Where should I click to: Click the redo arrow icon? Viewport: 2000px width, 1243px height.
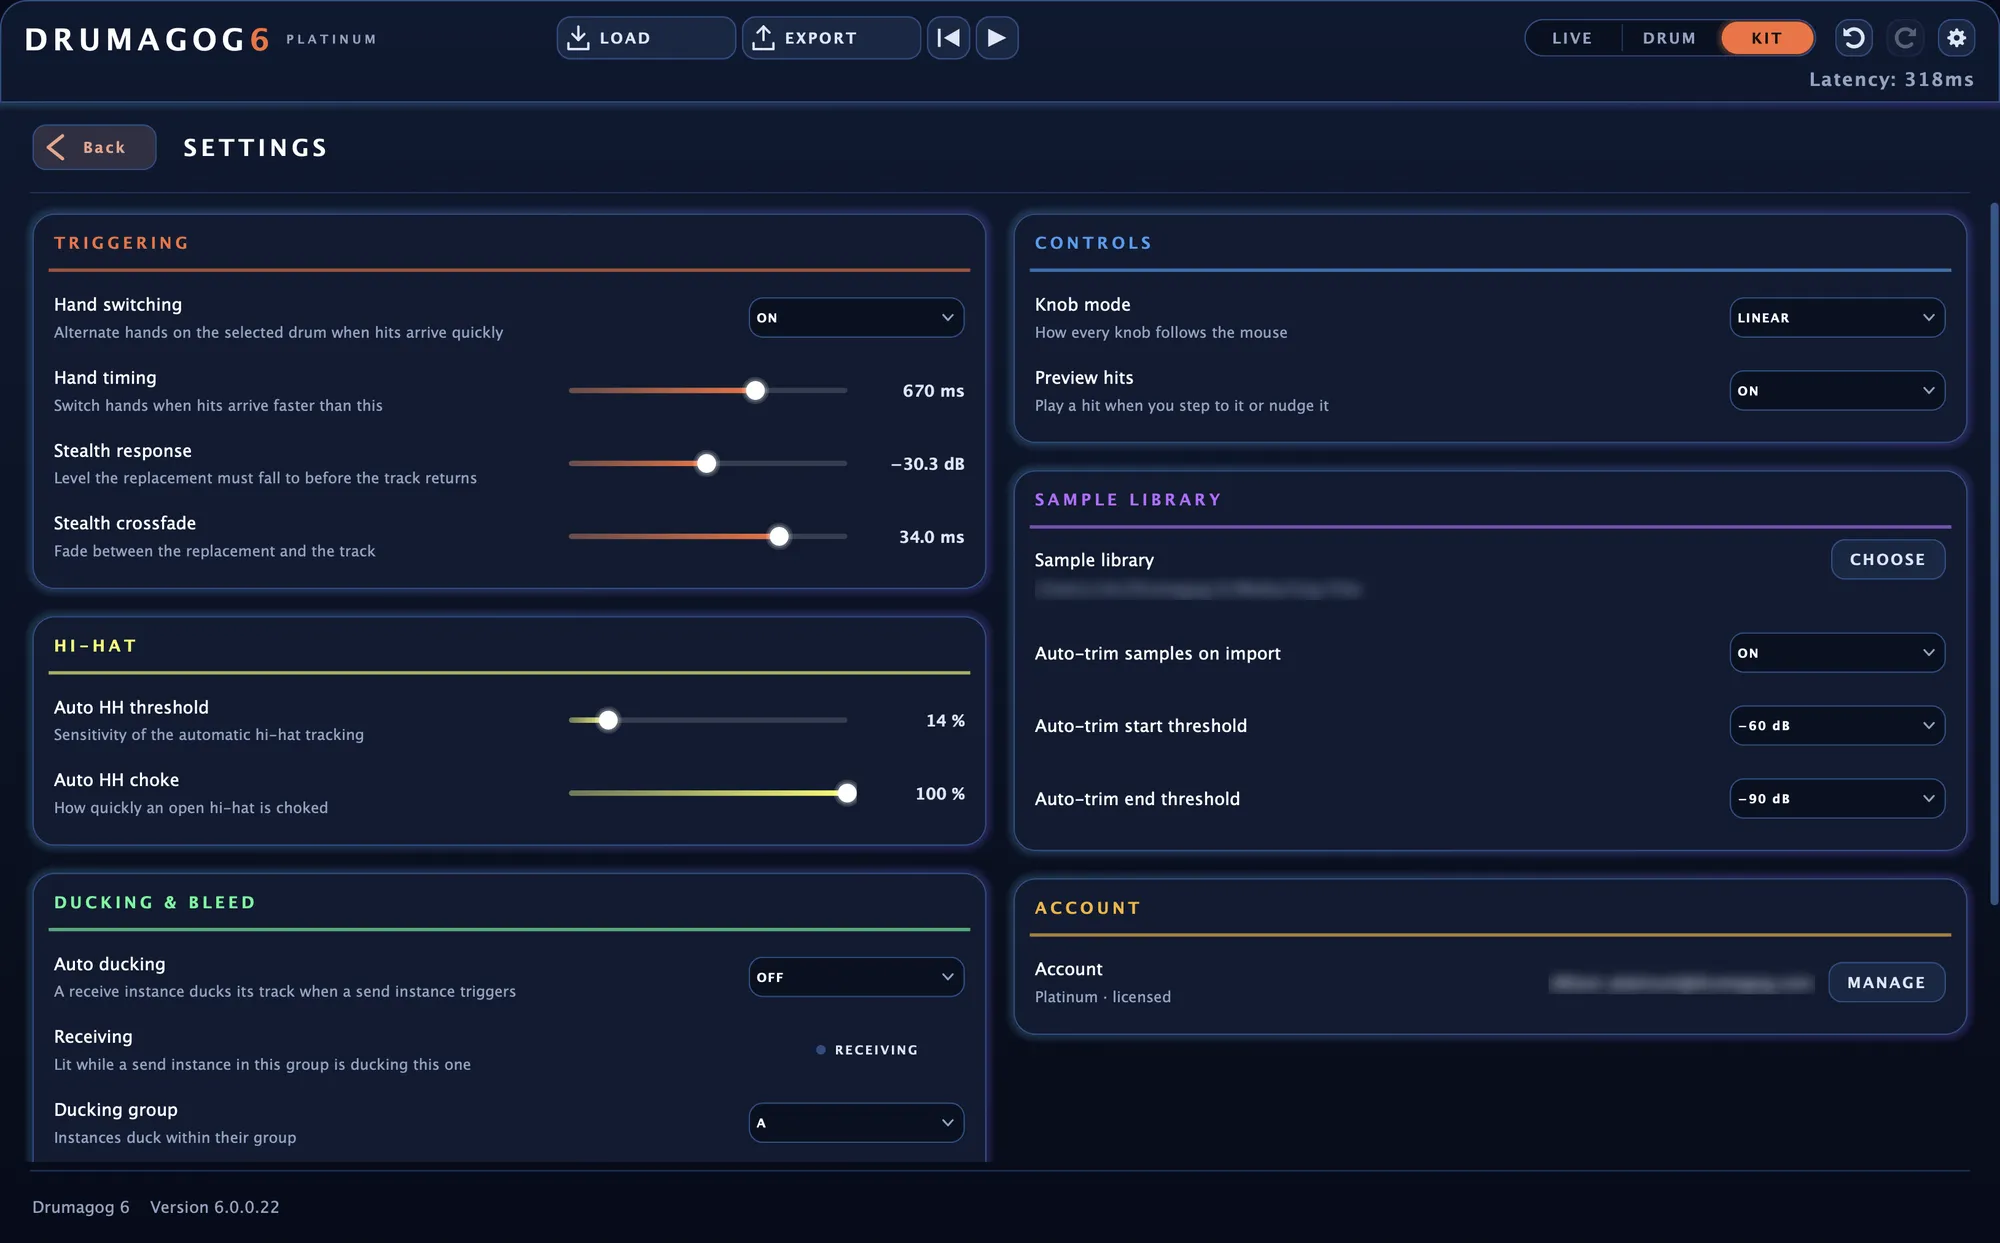pos(1905,38)
